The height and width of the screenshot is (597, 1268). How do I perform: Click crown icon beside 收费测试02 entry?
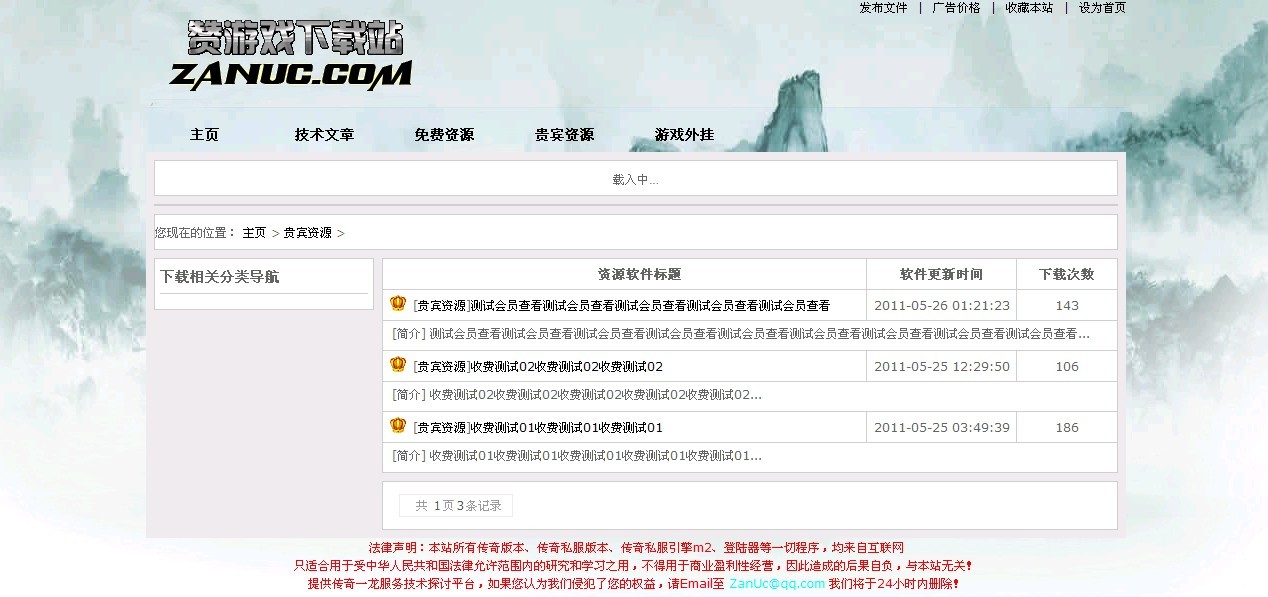398,365
